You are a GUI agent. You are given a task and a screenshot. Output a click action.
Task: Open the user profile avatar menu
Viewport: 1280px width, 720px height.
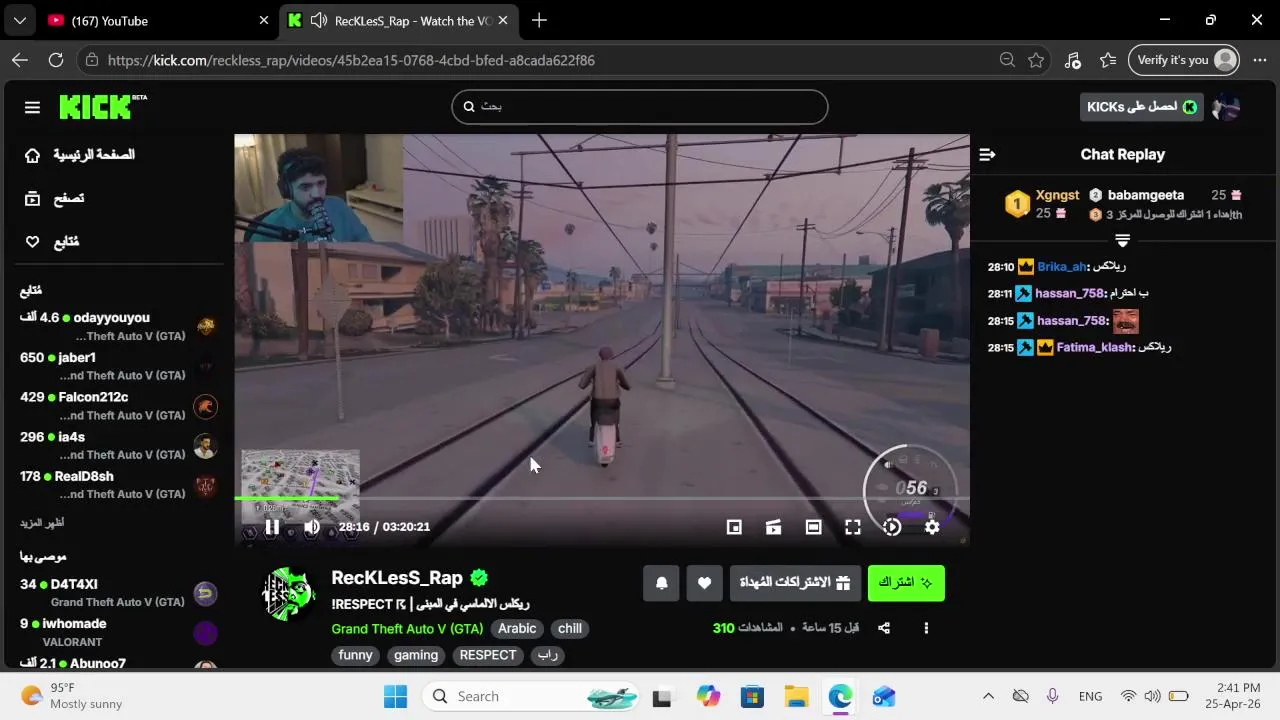click(x=1226, y=107)
